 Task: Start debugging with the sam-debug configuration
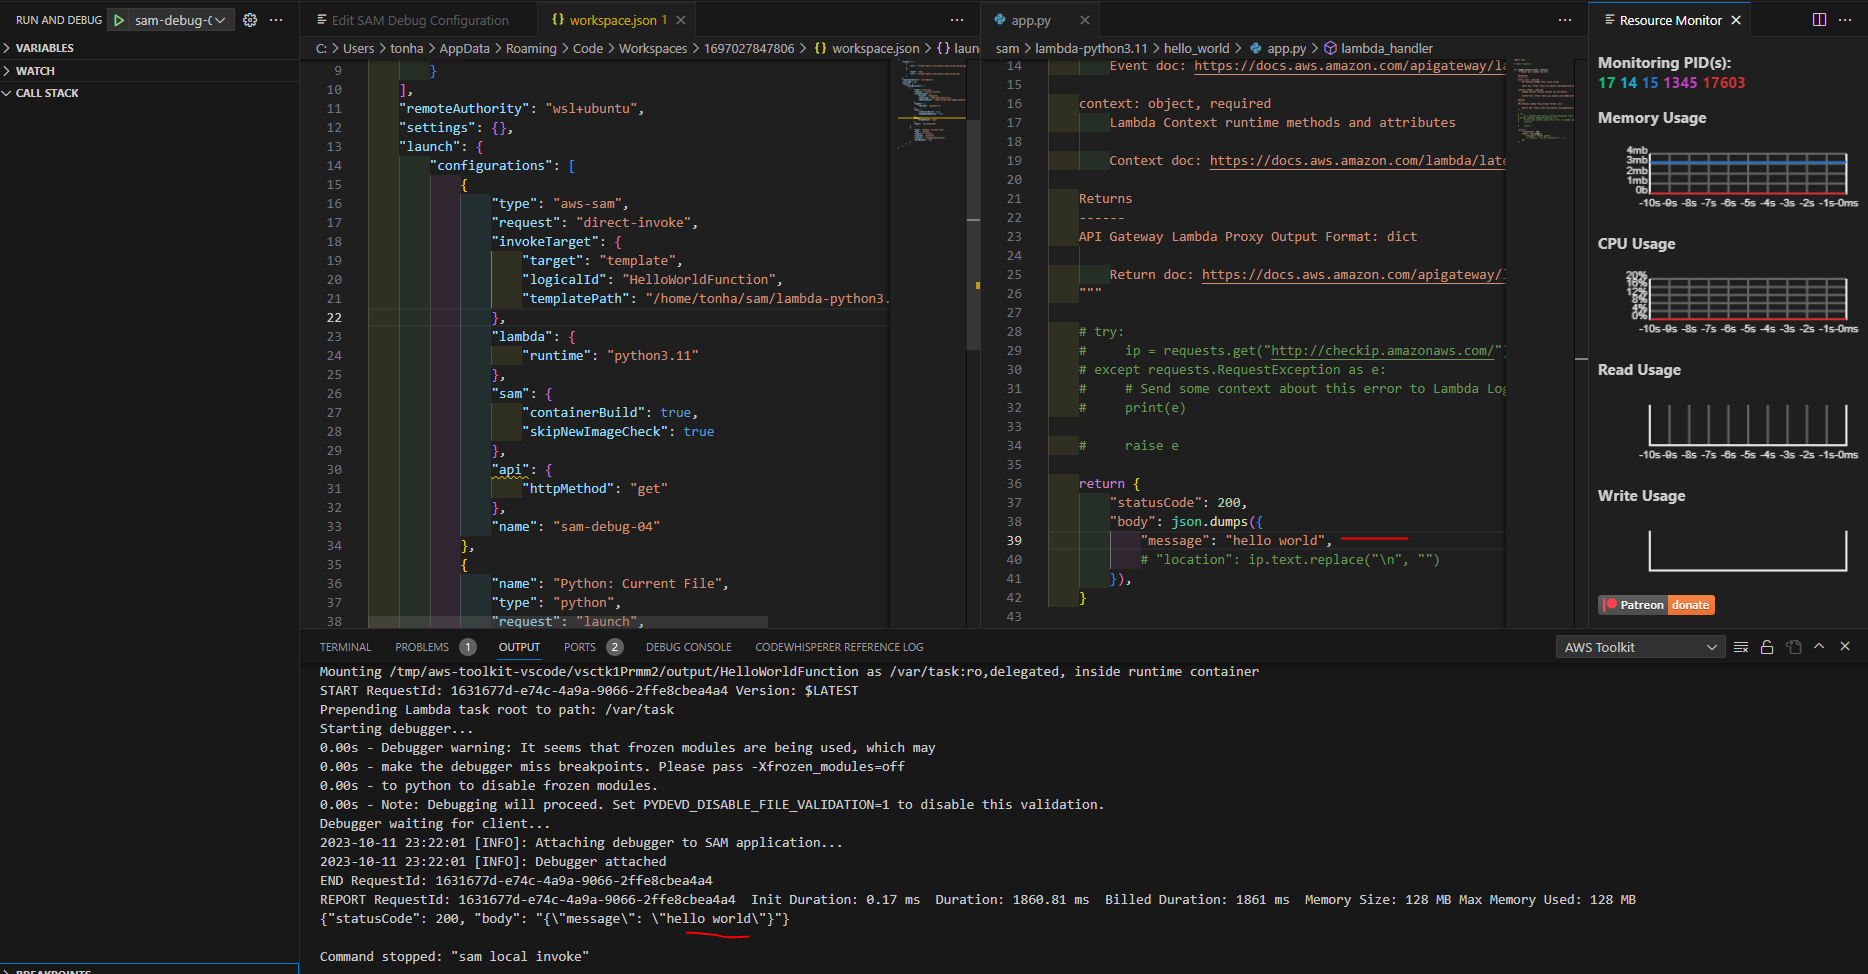point(118,19)
